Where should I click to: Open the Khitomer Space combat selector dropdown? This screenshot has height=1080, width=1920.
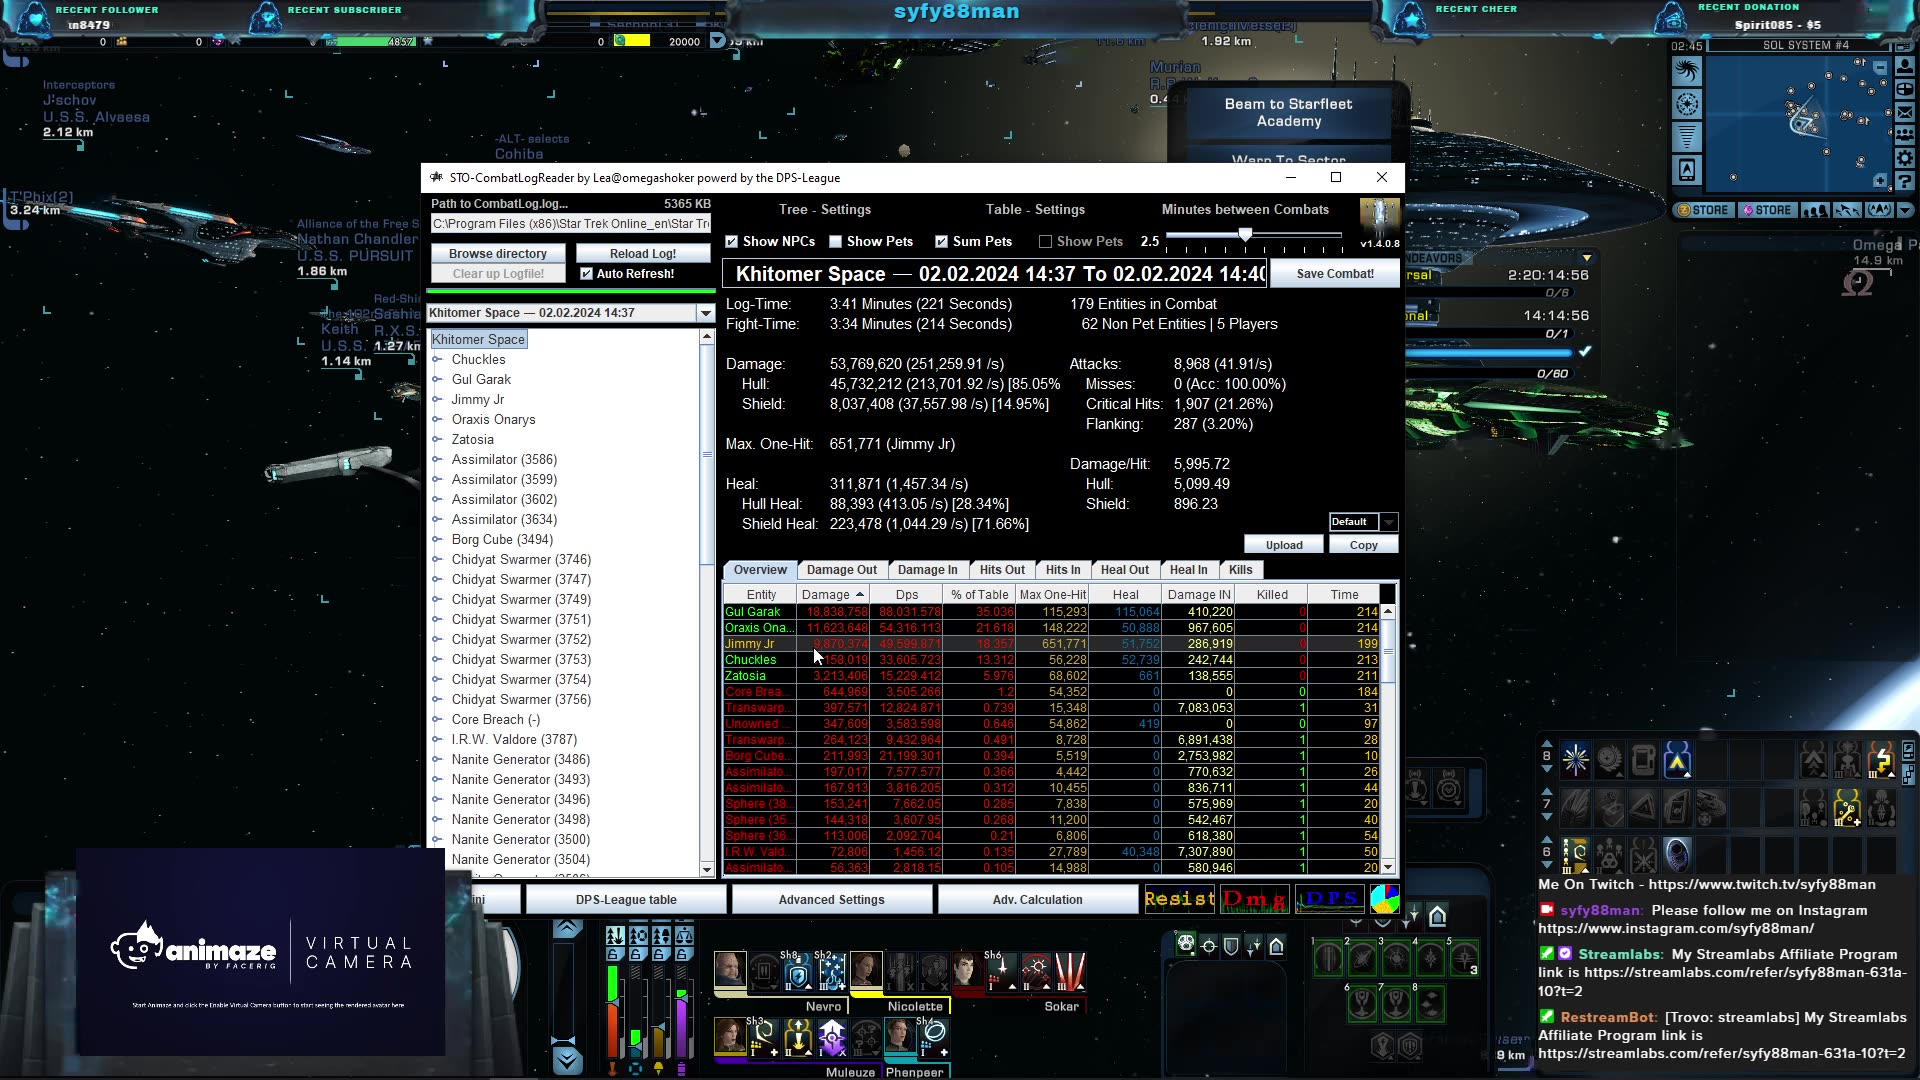(x=705, y=312)
